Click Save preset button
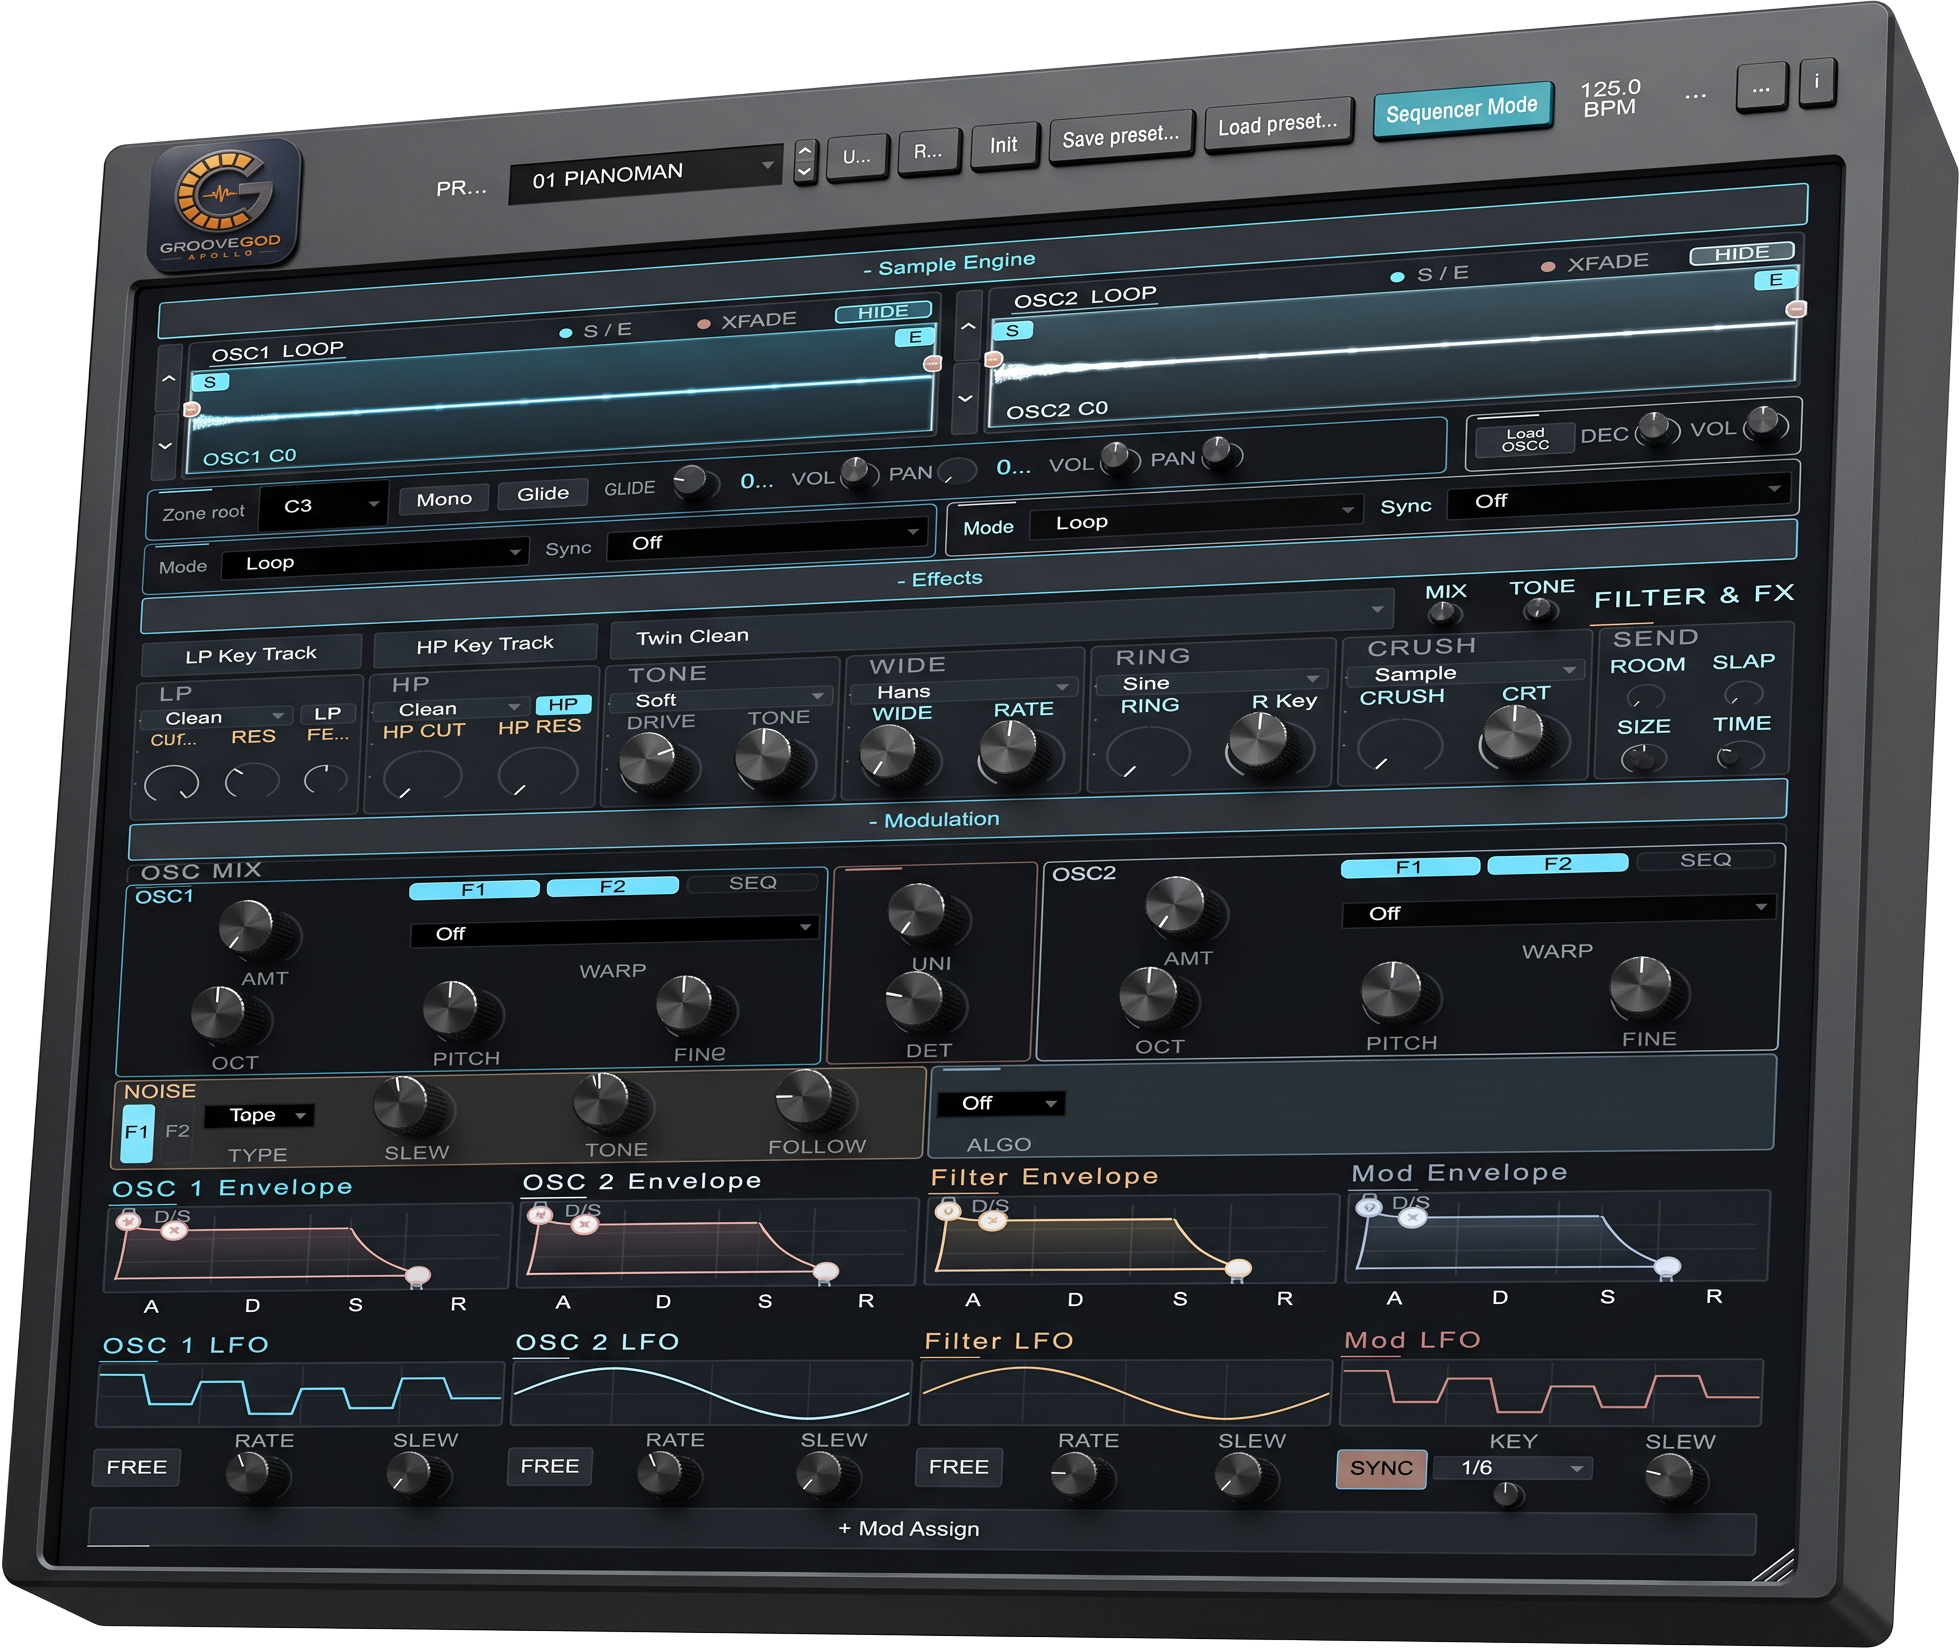 [1121, 135]
